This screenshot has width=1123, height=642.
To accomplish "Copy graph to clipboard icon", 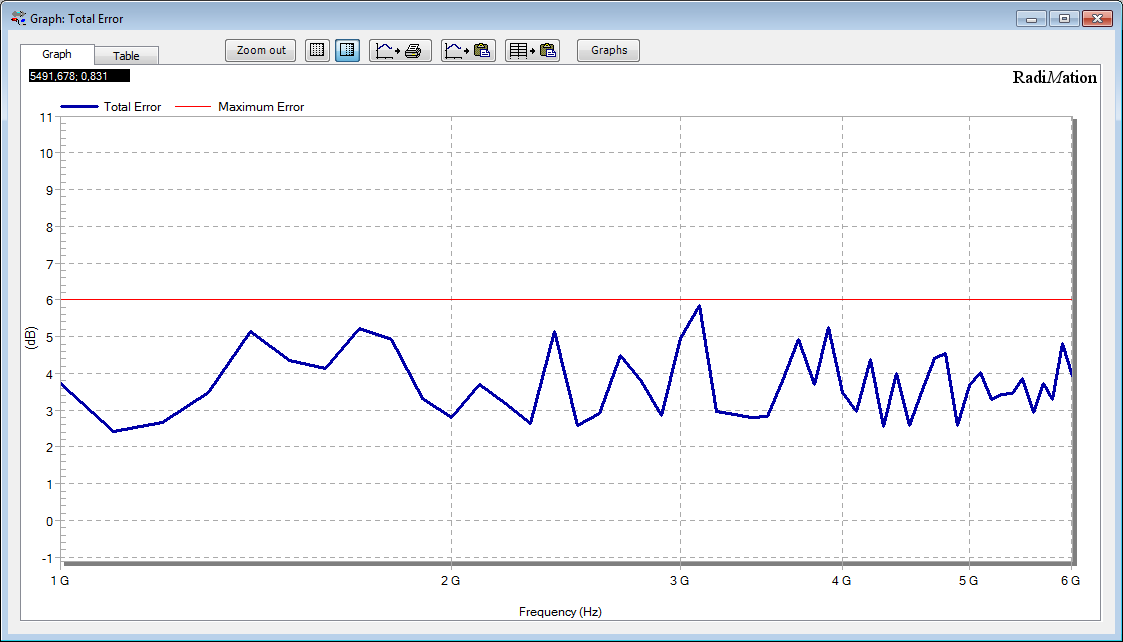I will tap(469, 50).
